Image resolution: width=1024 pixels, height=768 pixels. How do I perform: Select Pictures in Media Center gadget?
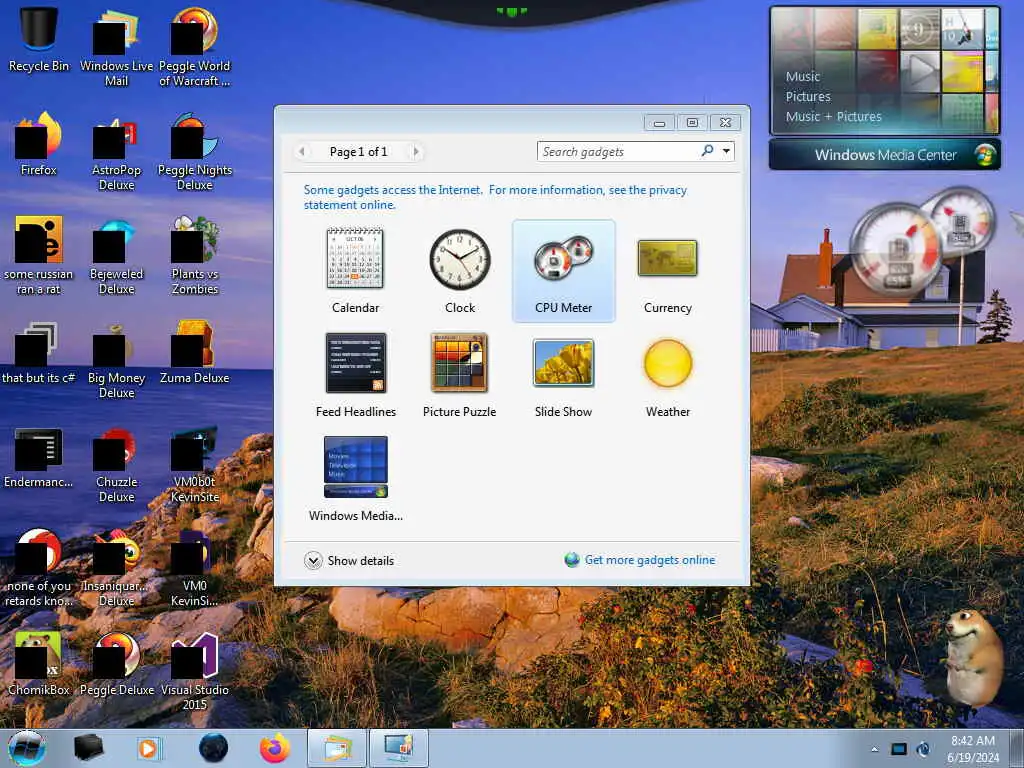pyautogui.click(x=808, y=97)
